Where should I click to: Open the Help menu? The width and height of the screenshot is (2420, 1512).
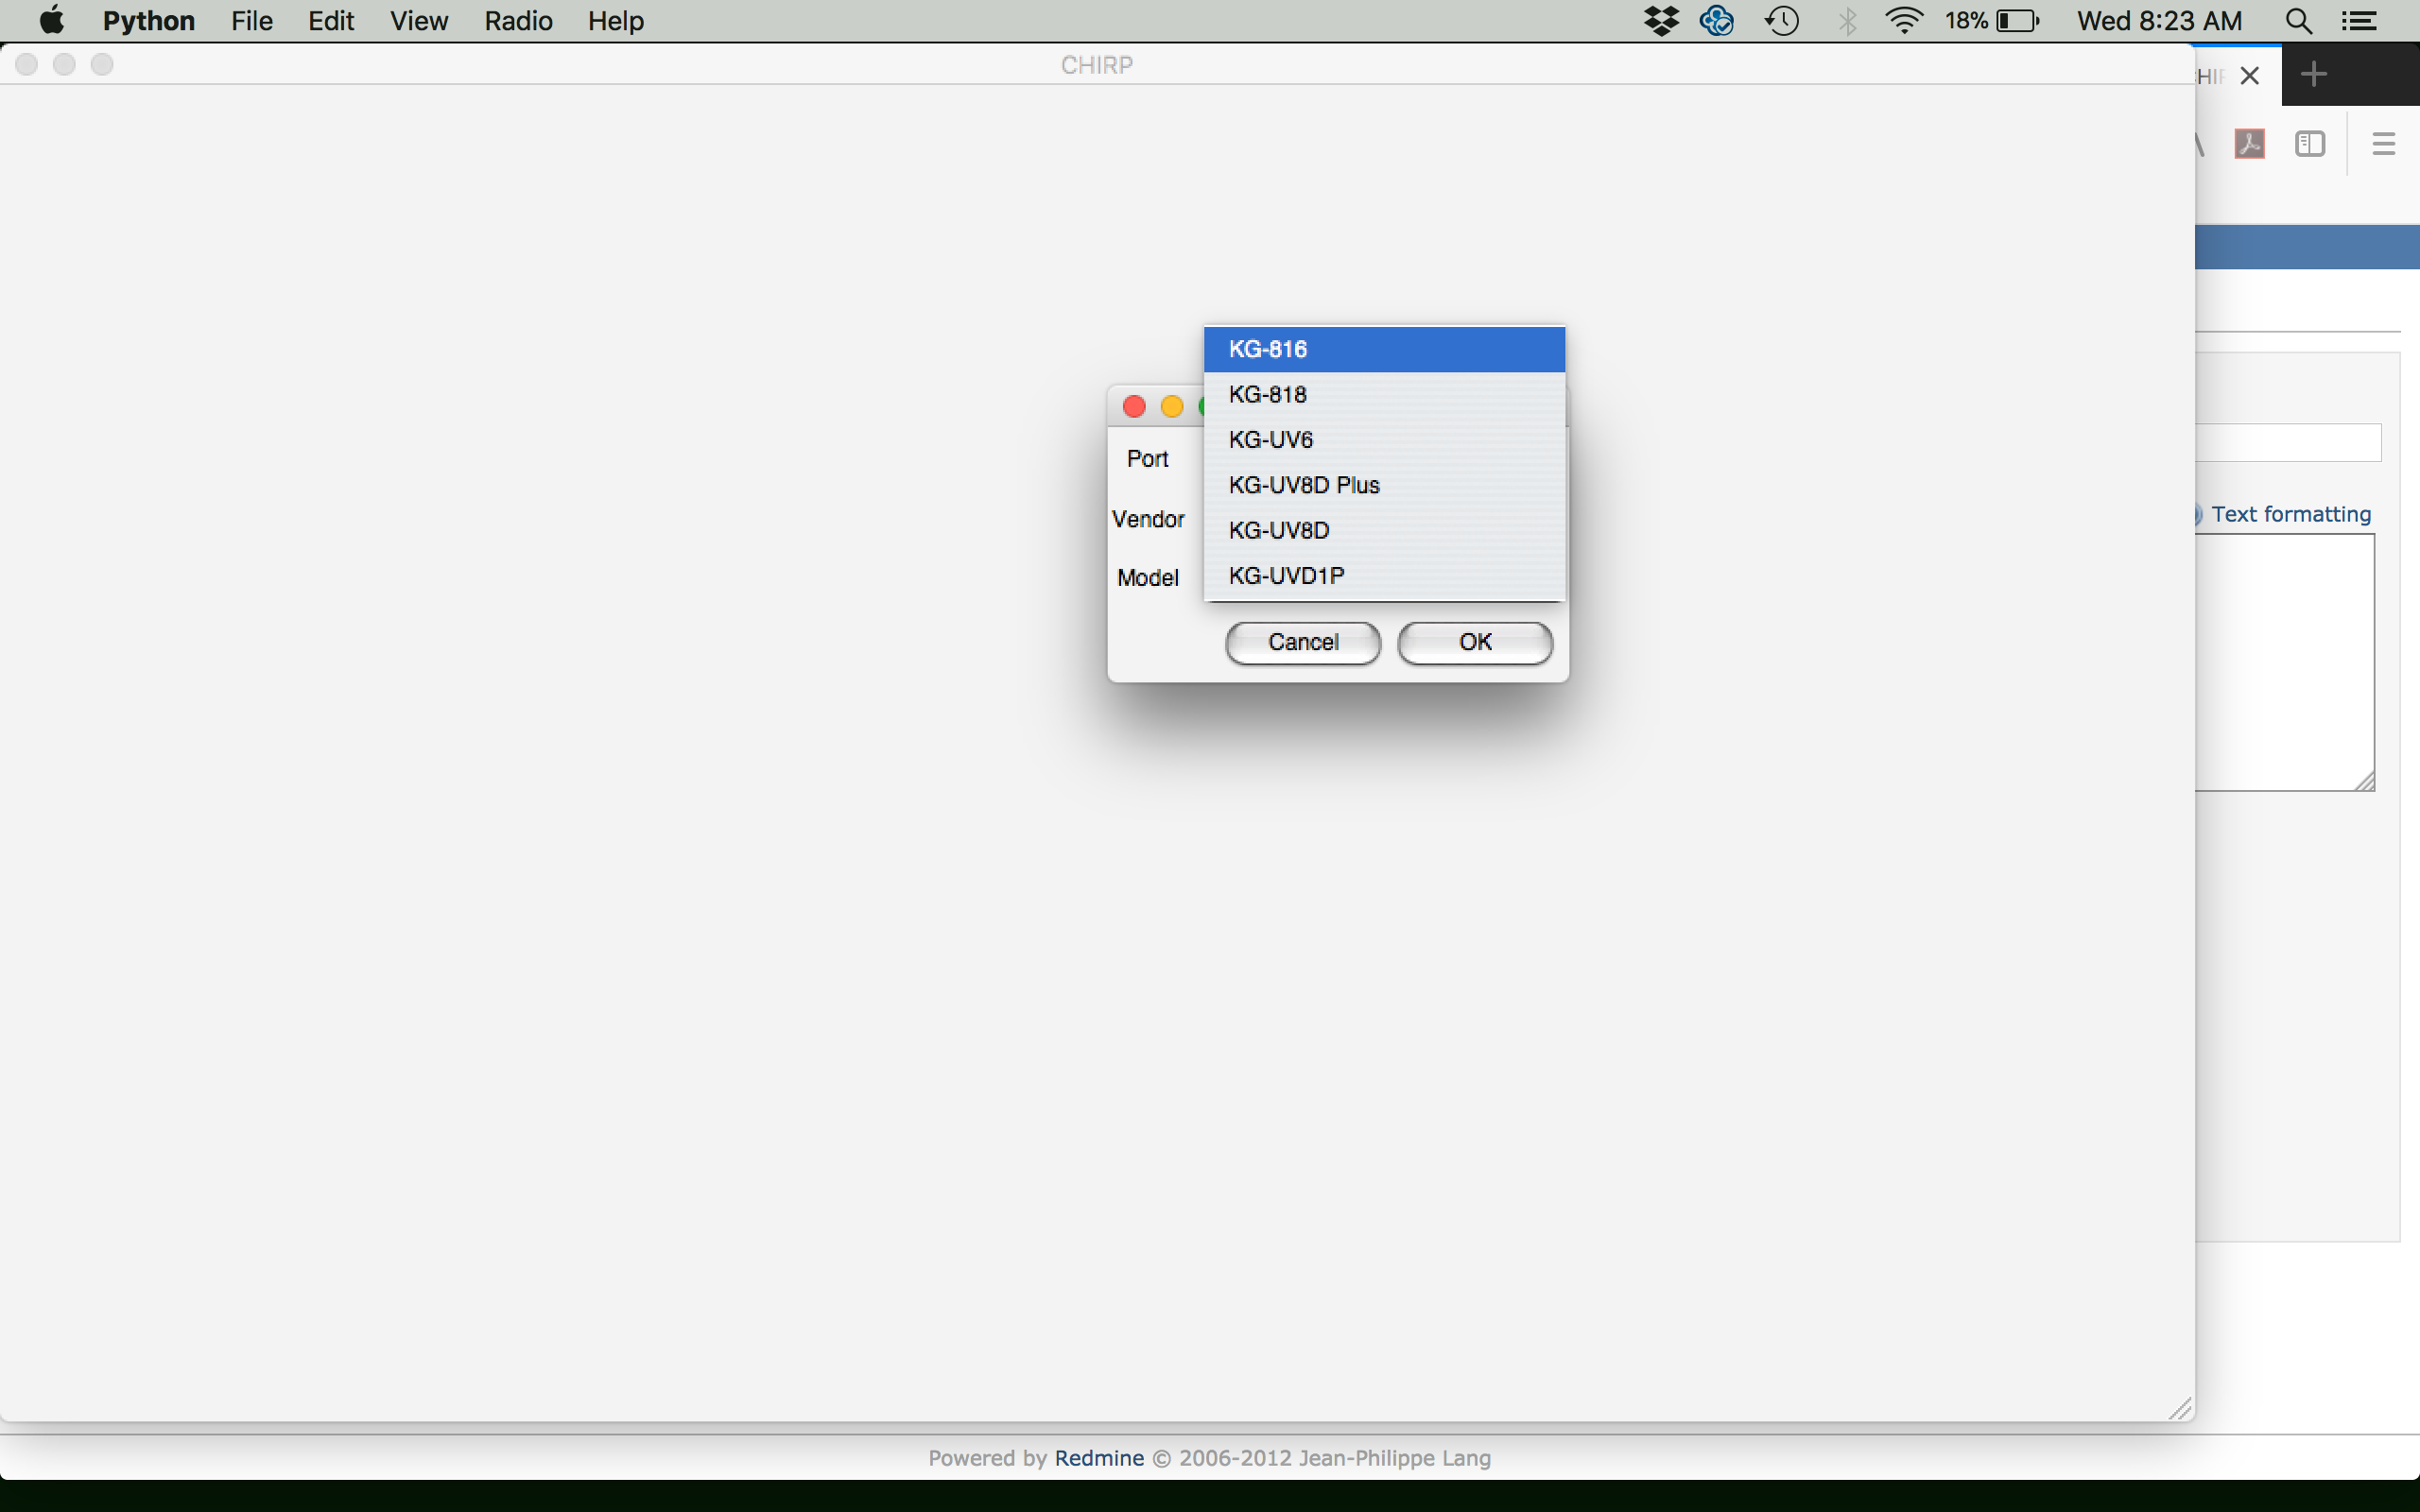pos(615,21)
